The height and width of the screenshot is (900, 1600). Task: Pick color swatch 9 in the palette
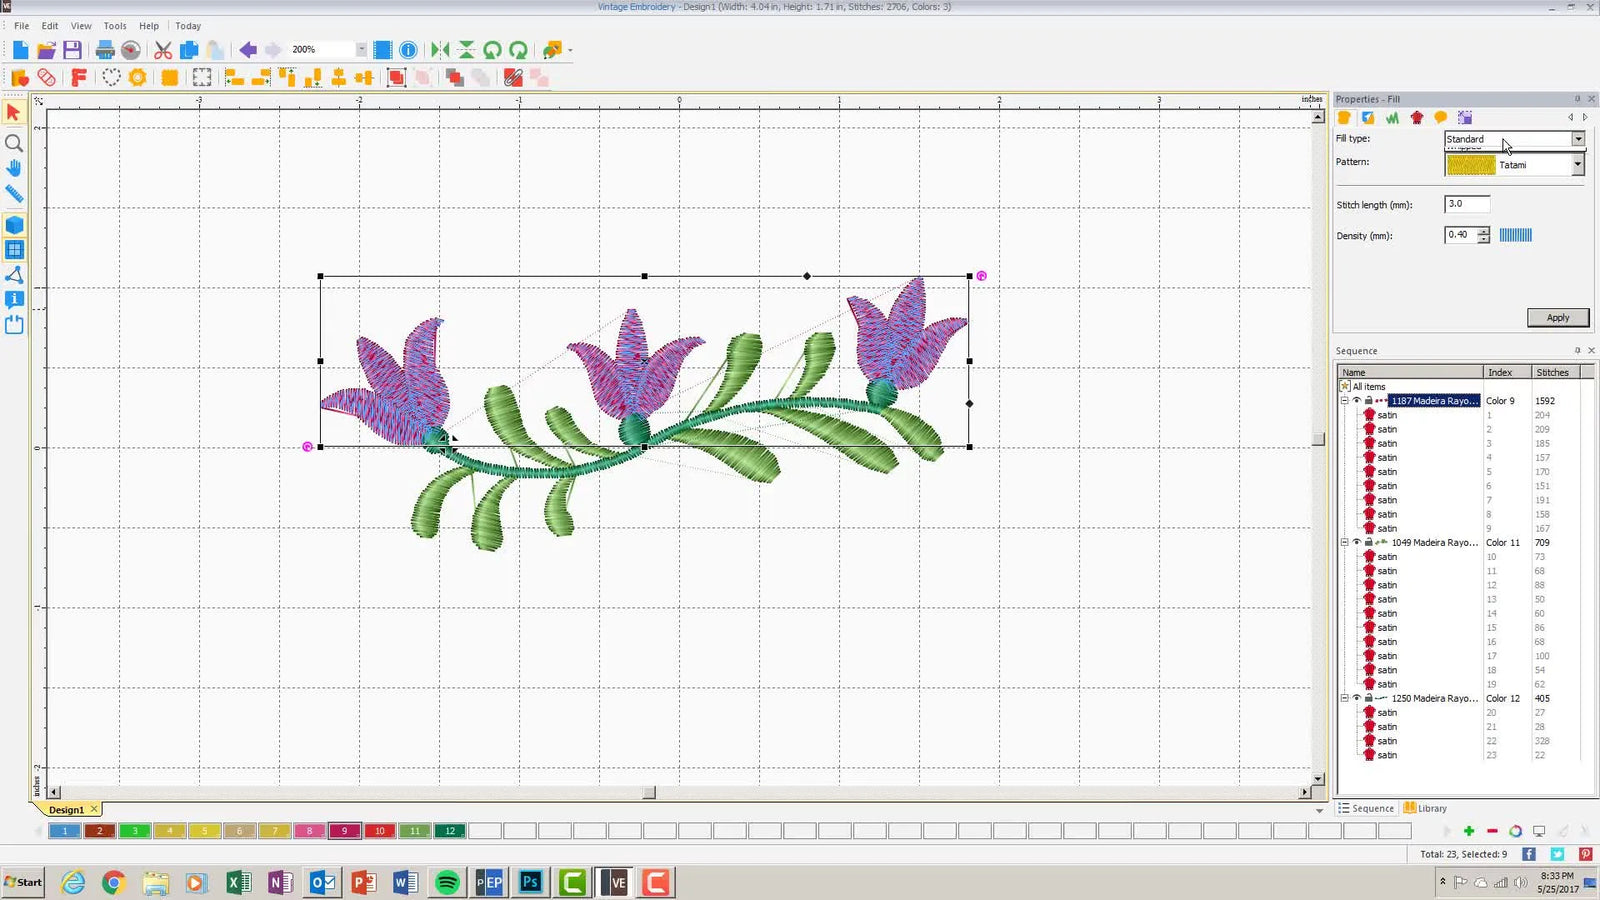pyautogui.click(x=345, y=831)
